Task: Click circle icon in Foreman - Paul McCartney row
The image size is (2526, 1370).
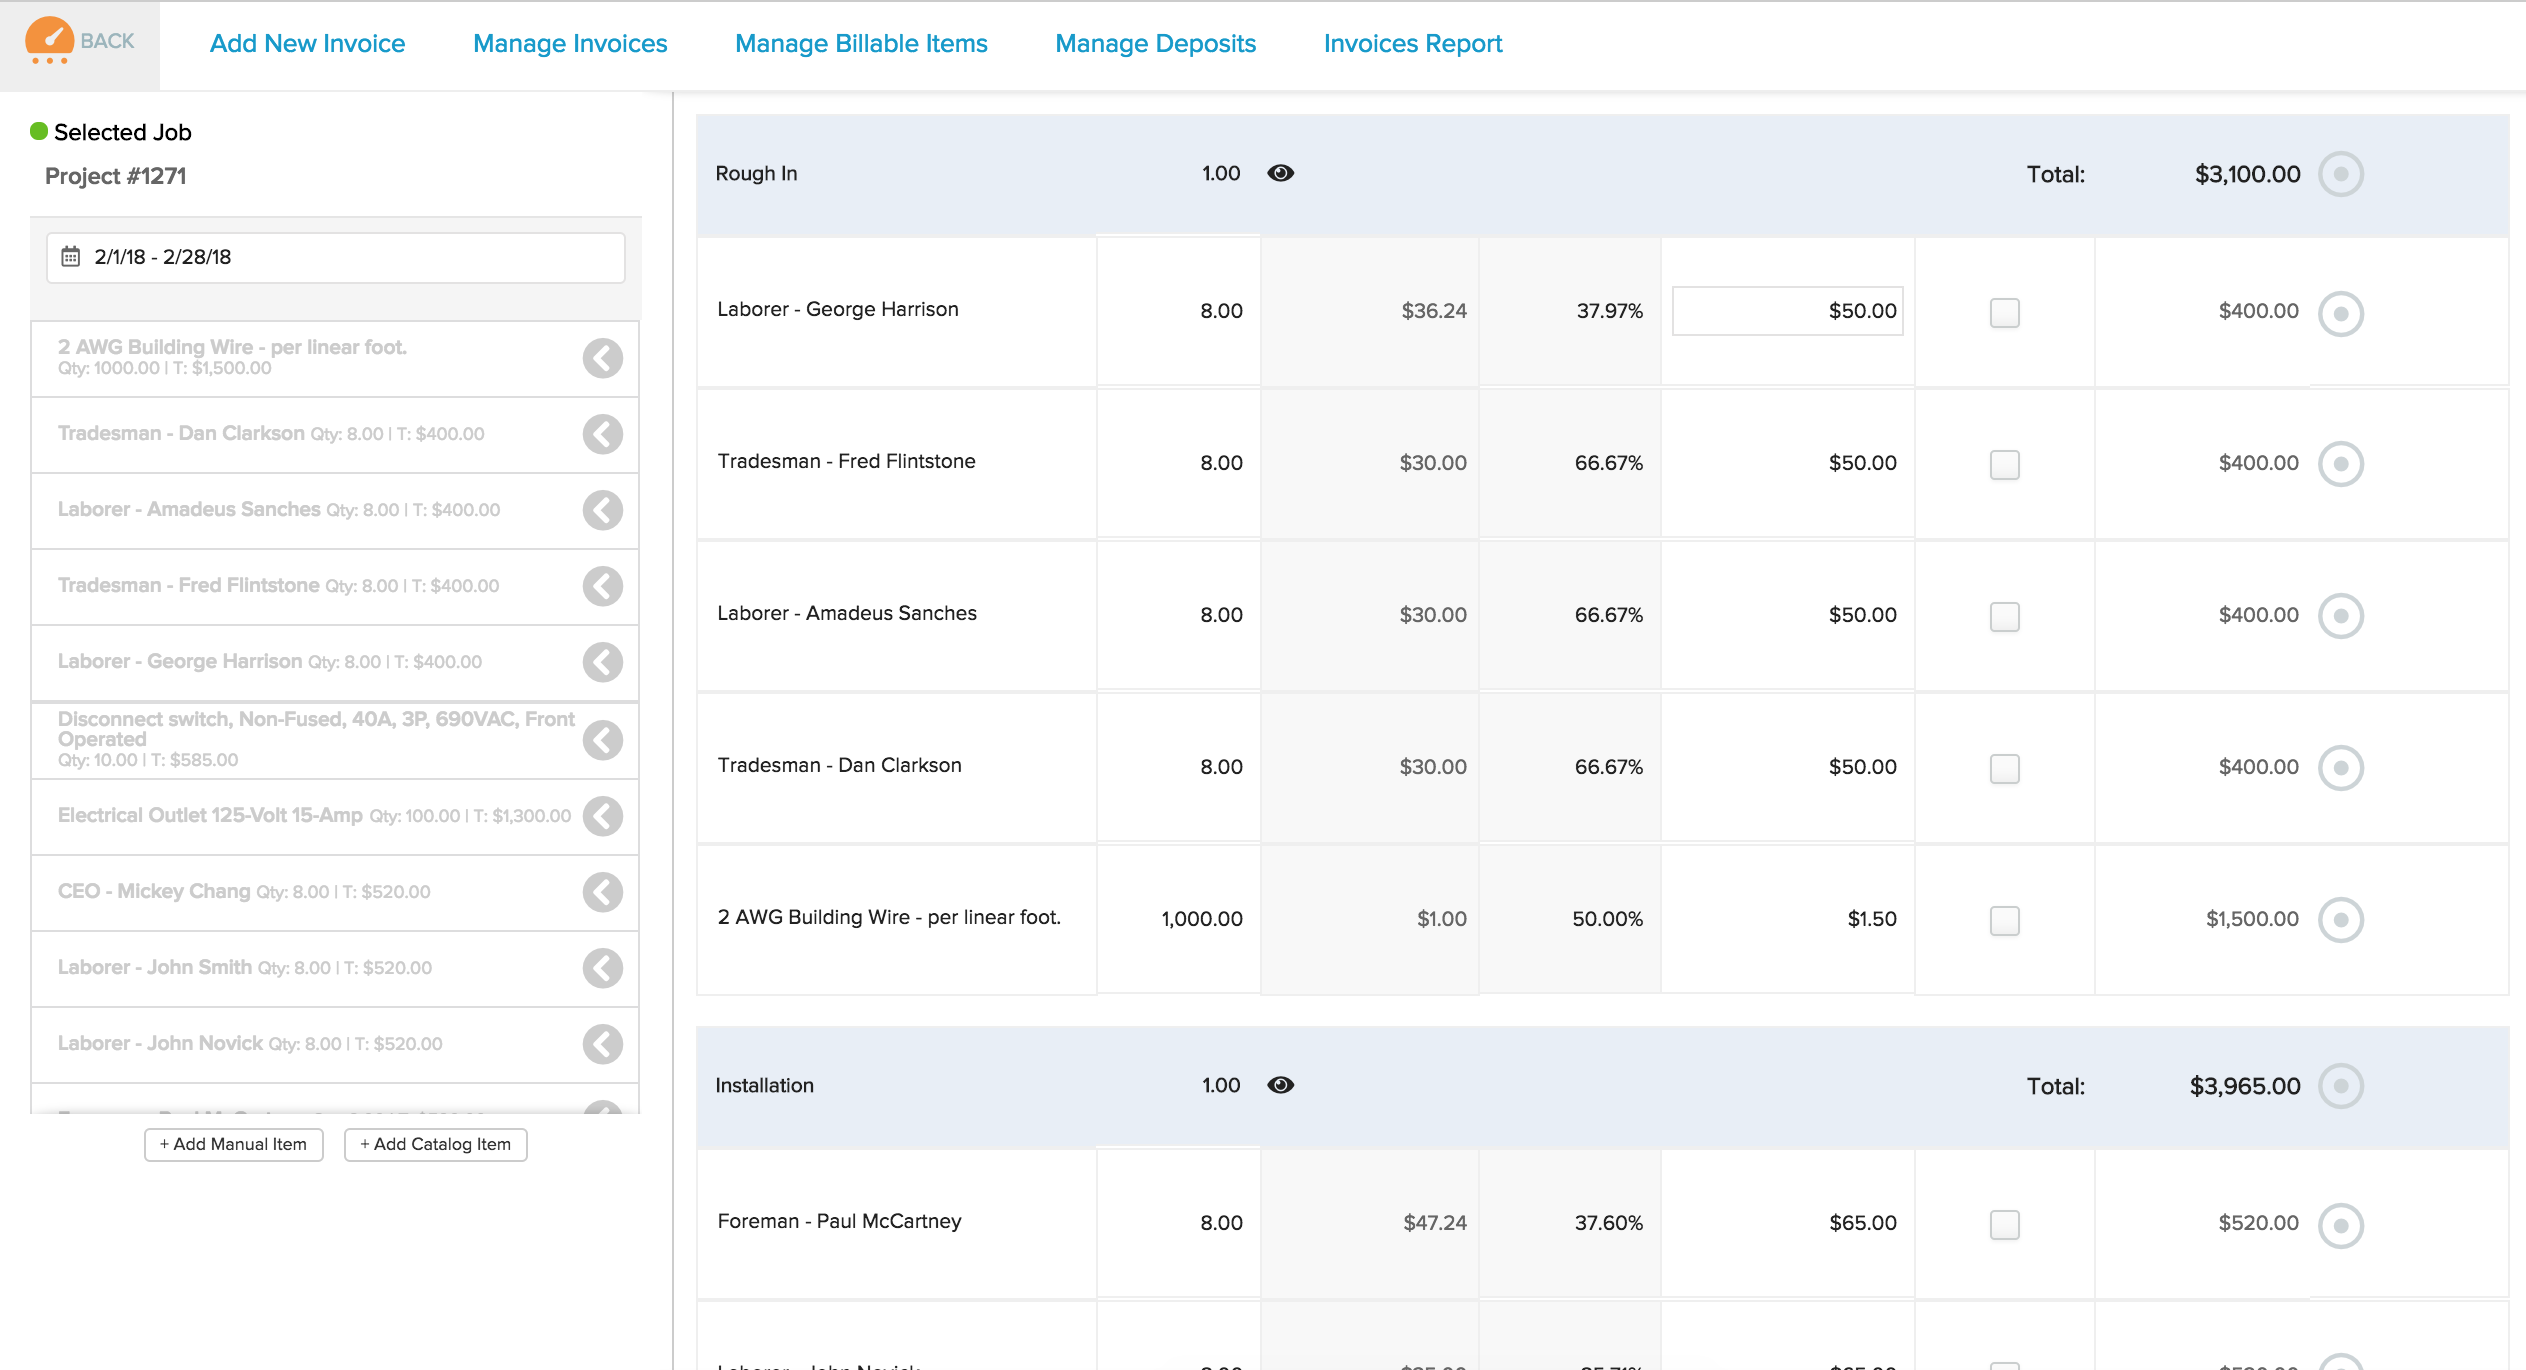Action: pyautogui.click(x=2341, y=1226)
